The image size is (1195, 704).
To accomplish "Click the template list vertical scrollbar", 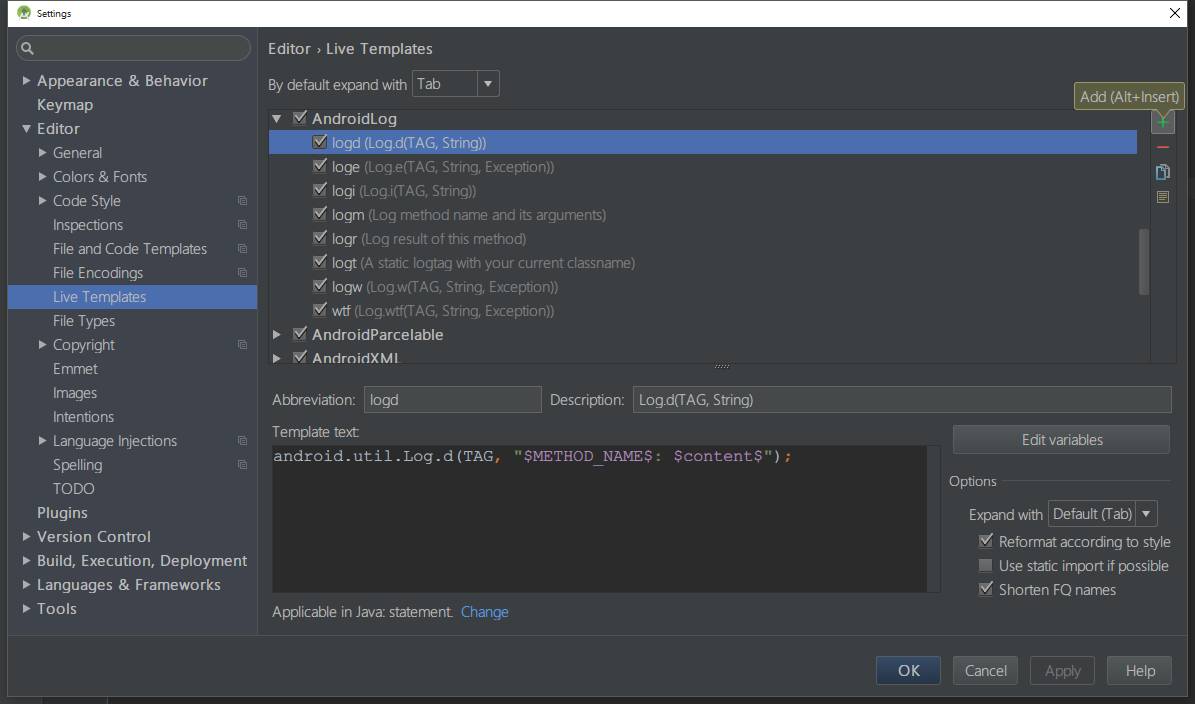I will 1143,261.
